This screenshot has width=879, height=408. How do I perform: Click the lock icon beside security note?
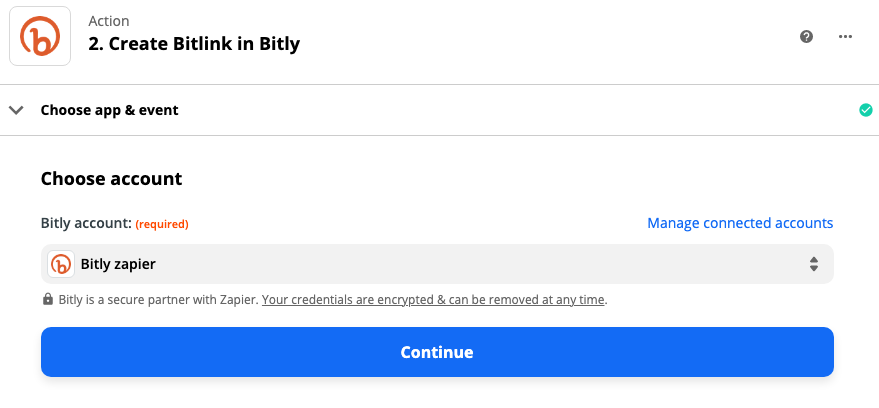47,299
